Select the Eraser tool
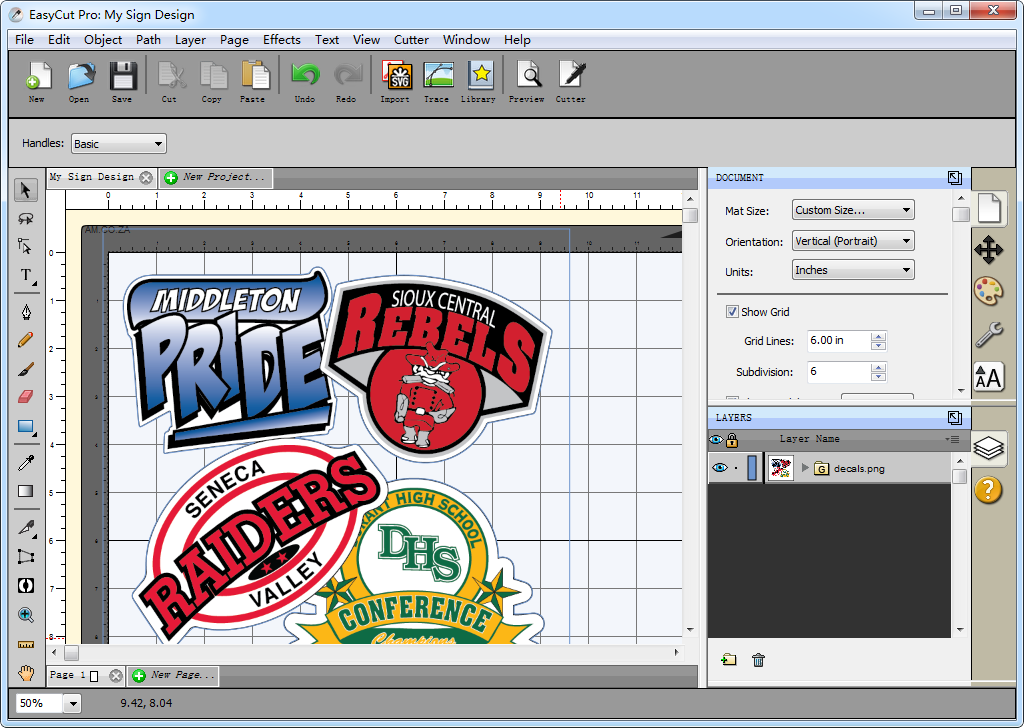The height and width of the screenshot is (728, 1024). (x=24, y=395)
